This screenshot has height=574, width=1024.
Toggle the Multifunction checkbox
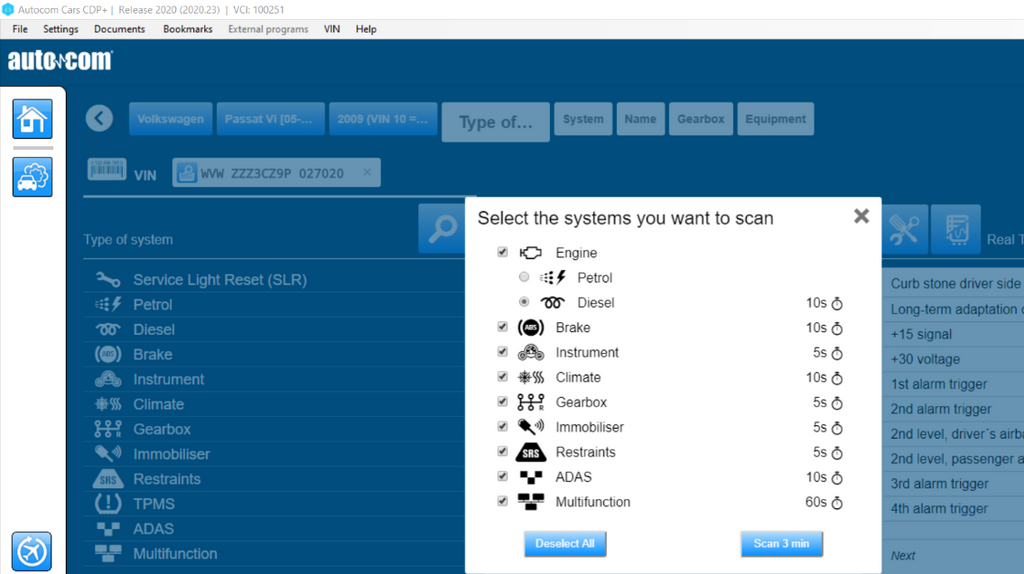(x=503, y=502)
